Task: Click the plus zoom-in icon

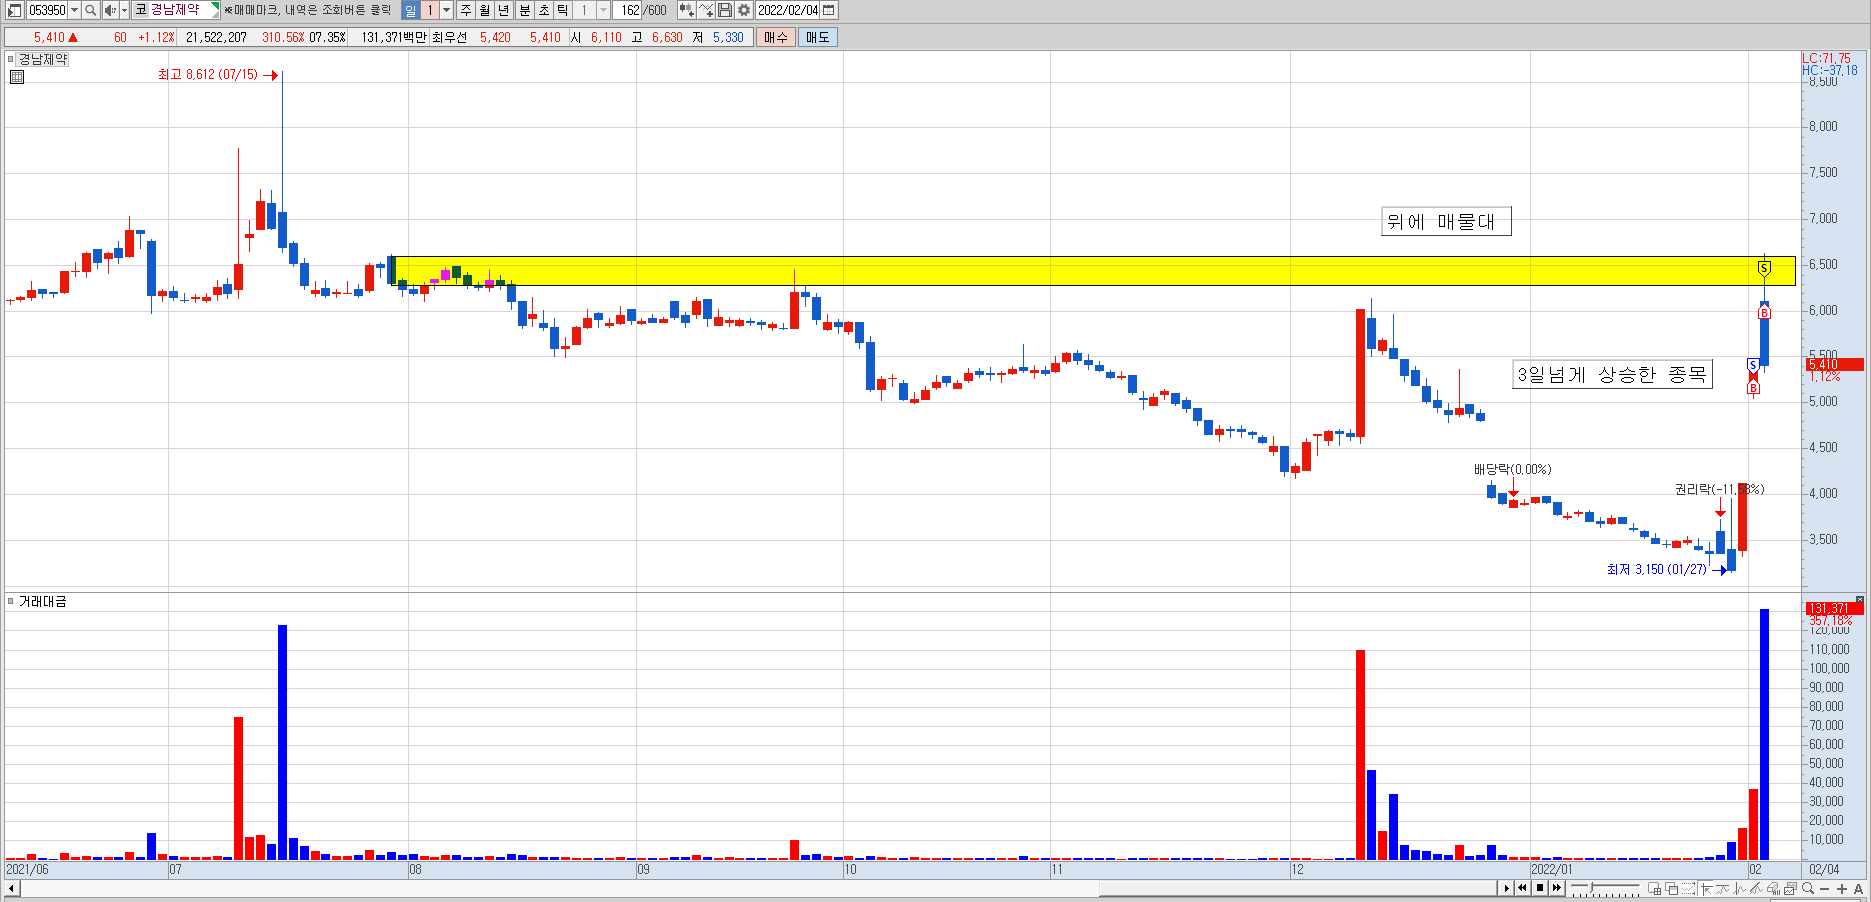Action: (1842, 888)
